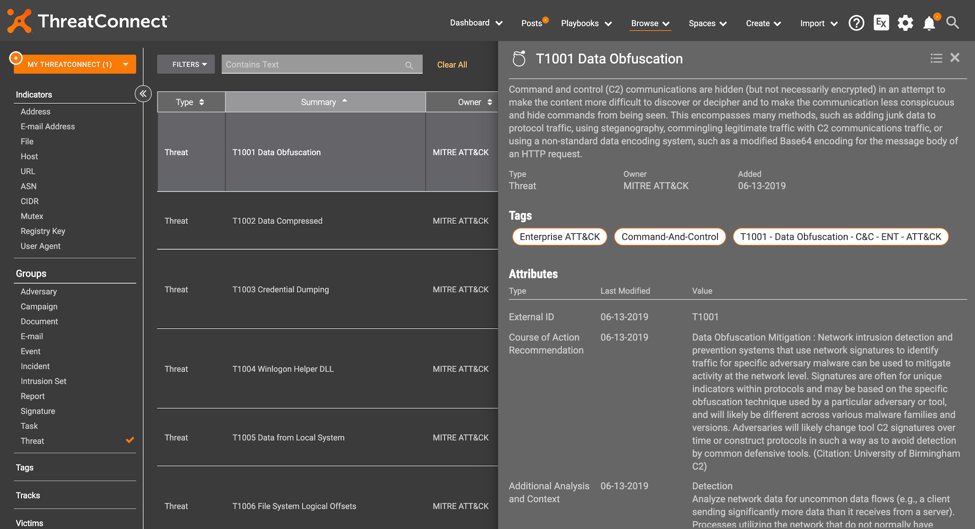Expand the Create menu
Image resolution: width=975 pixels, height=529 pixels.
click(x=763, y=23)
